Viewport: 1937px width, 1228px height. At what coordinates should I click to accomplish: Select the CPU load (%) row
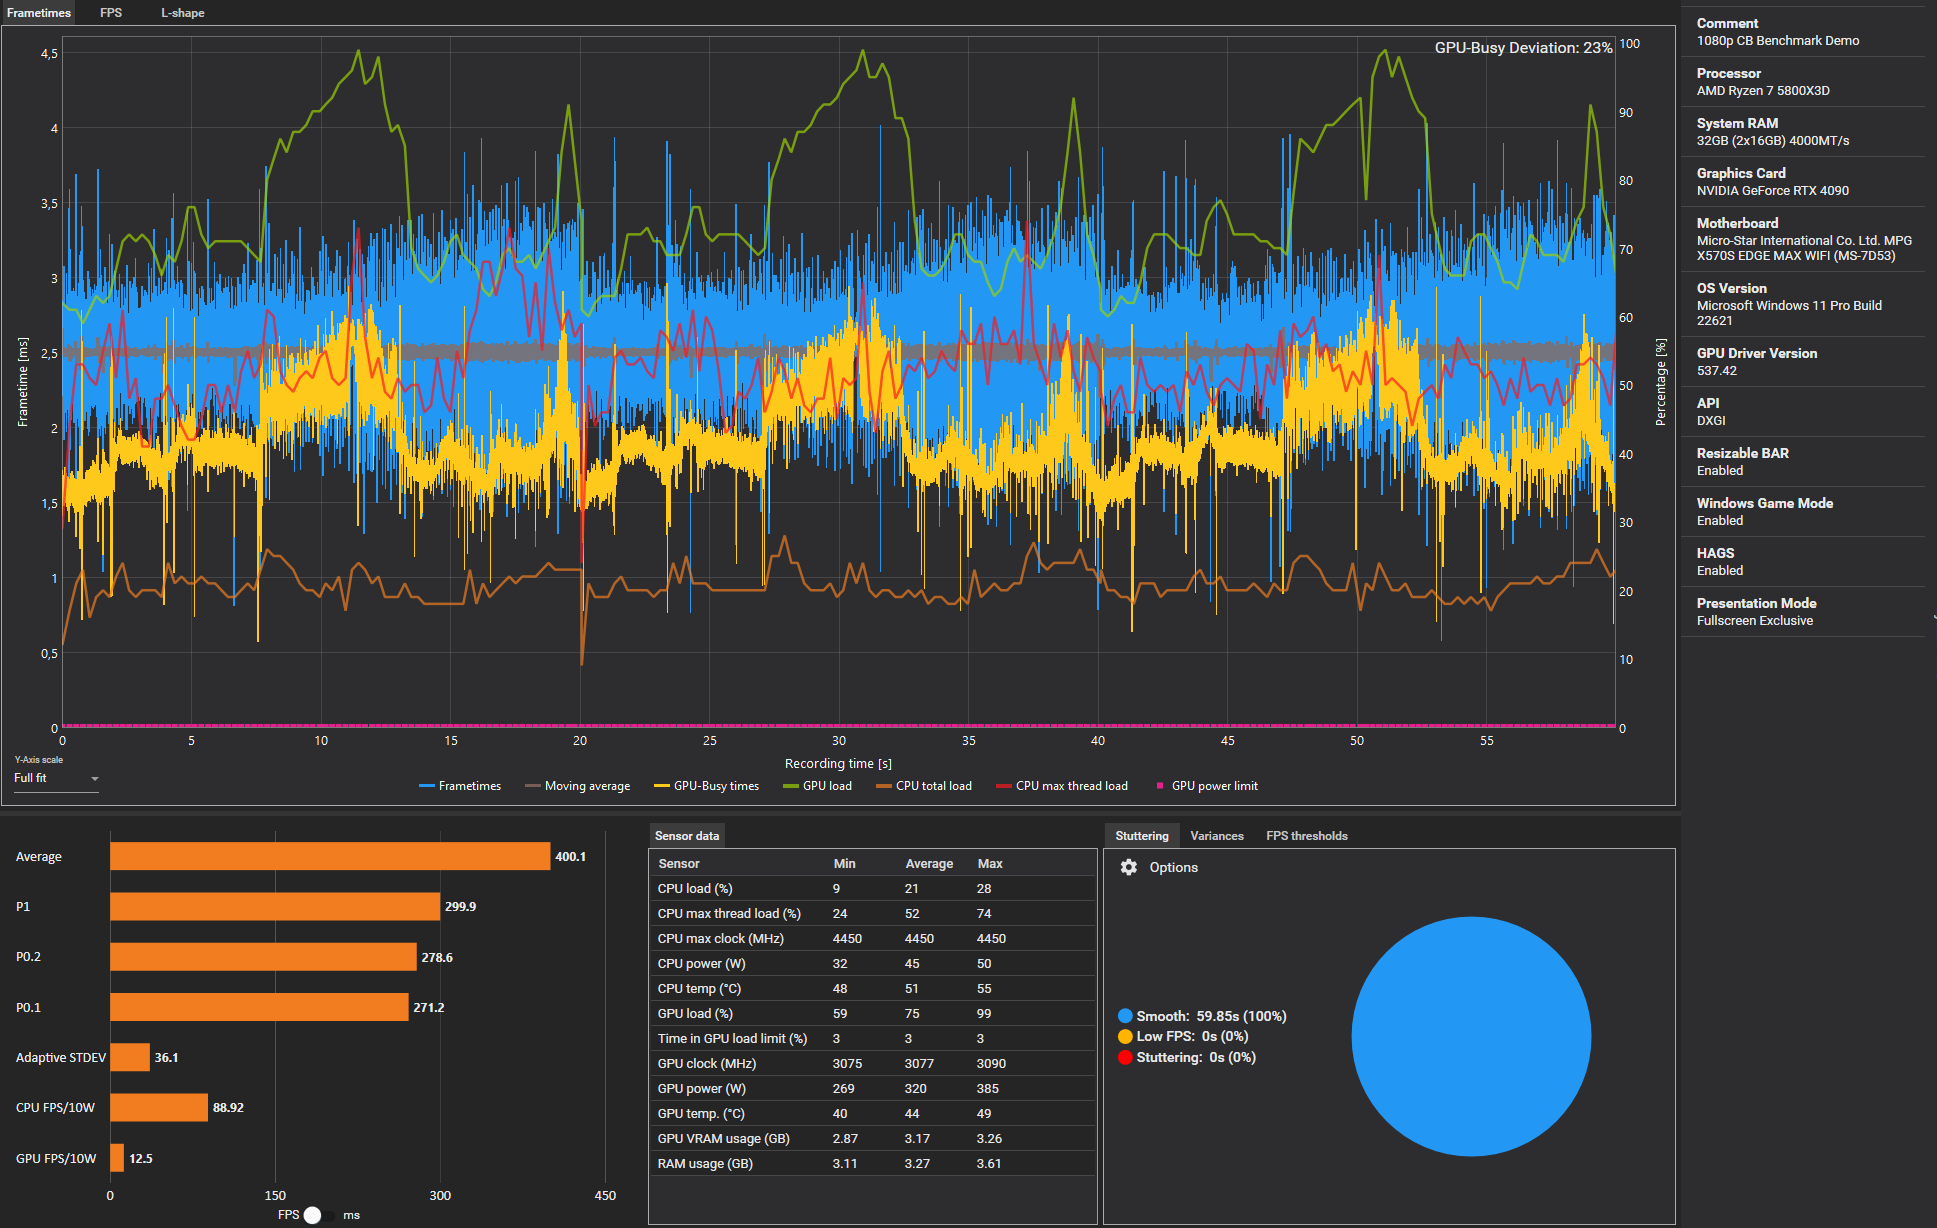(873, 888)
